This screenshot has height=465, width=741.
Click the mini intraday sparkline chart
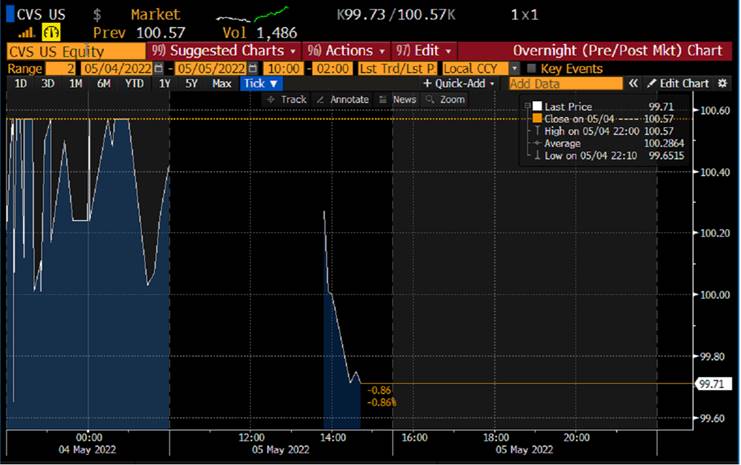[252, 14]
